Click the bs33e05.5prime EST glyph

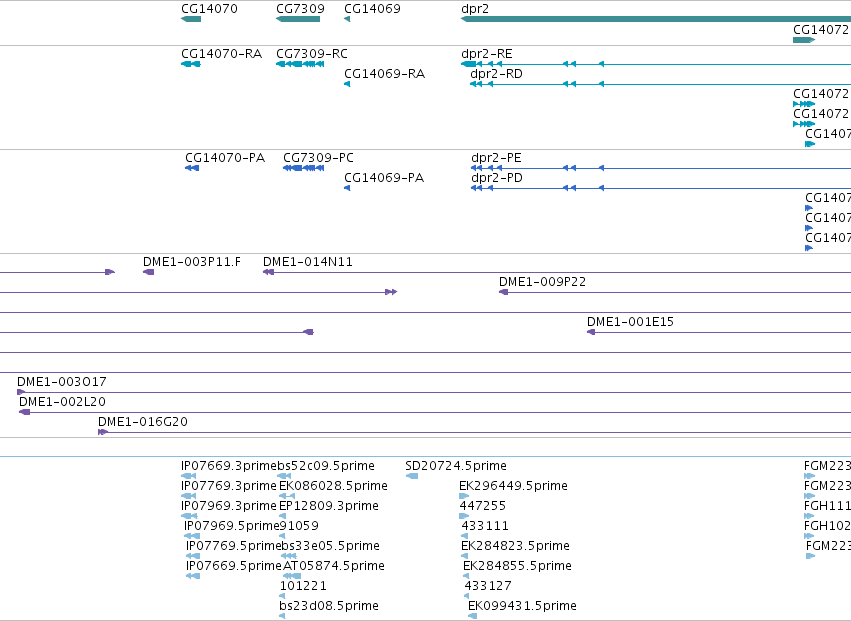tap(289, 556)
